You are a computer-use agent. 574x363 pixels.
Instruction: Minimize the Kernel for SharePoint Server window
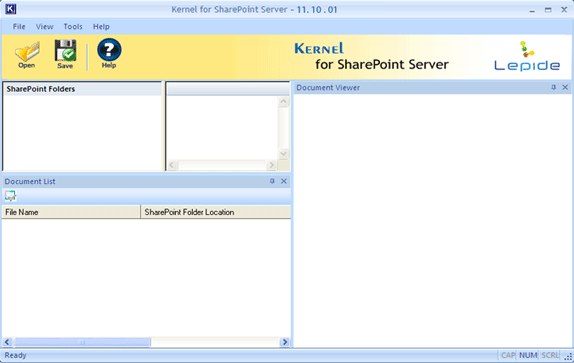[532, 10]
